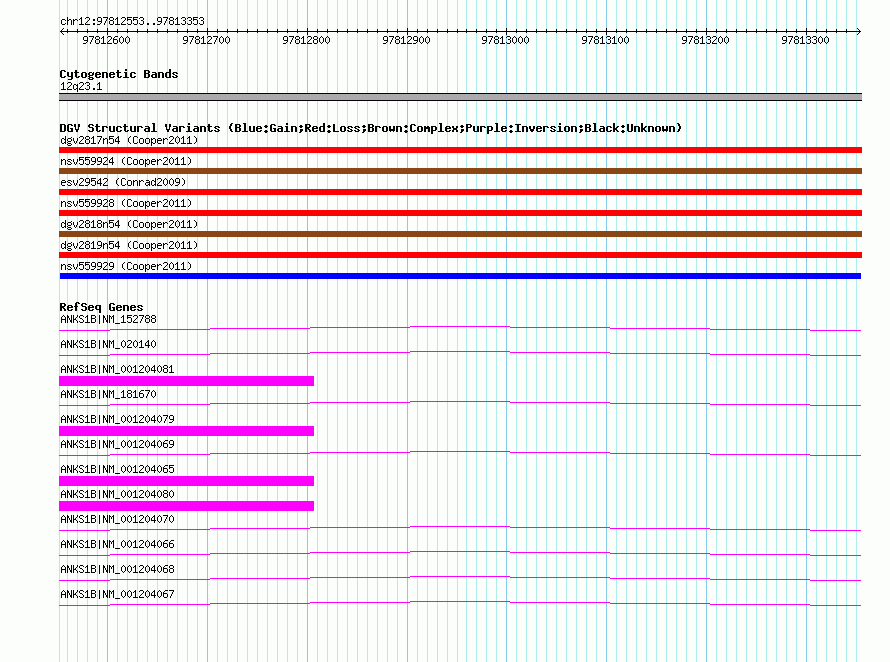Viewport: 890px width, 662px height.
Task: Click the 12q23.1 band label
Action: [81, 86]
